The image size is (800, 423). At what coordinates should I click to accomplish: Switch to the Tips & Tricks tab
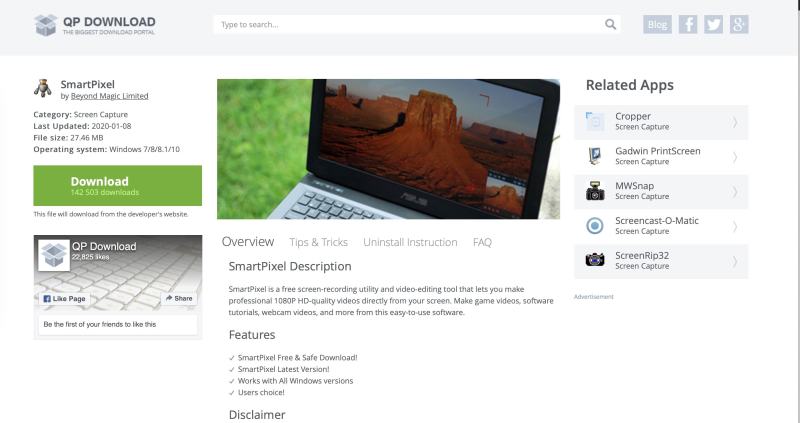318,242
